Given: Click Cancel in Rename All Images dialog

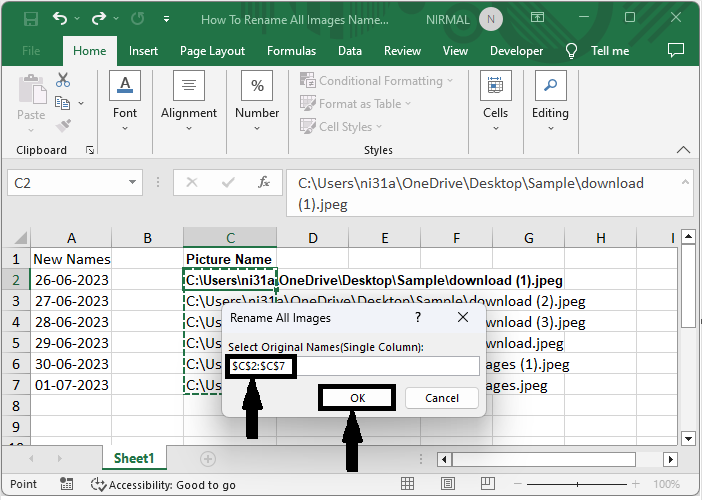Looking at the screenshot, I should (x=442, y=398).
